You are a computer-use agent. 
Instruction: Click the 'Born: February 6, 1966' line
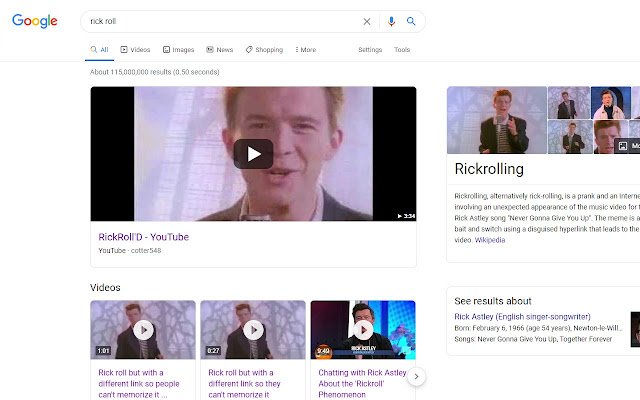point(538,328)
